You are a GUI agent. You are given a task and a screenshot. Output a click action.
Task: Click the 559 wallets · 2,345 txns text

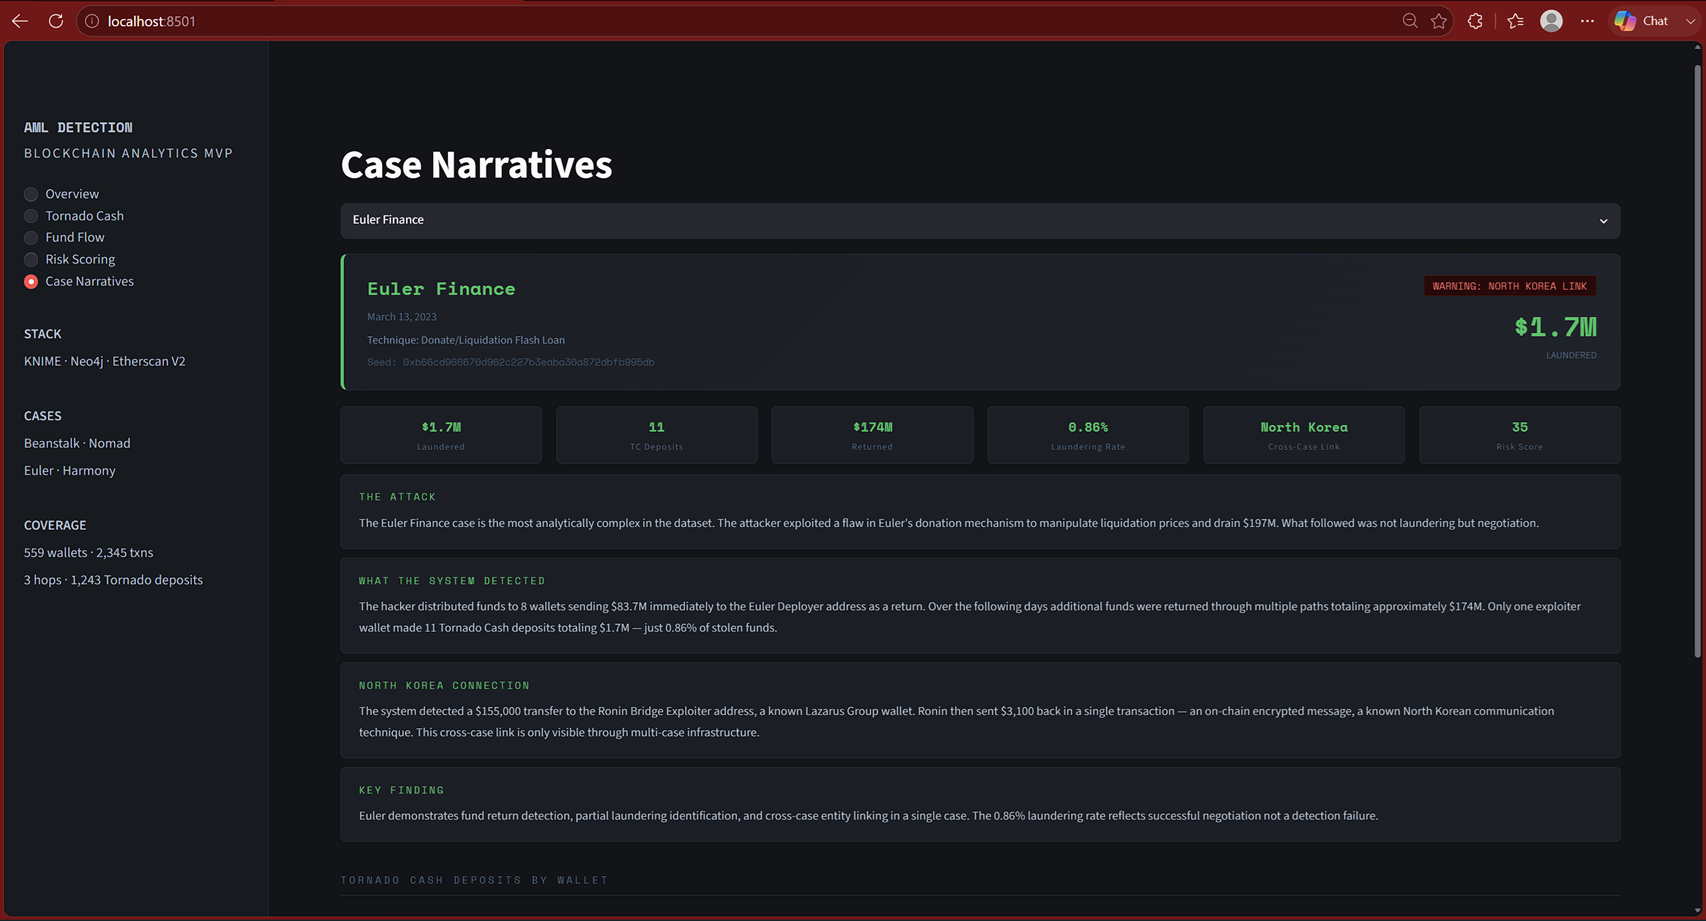(89, 553)
